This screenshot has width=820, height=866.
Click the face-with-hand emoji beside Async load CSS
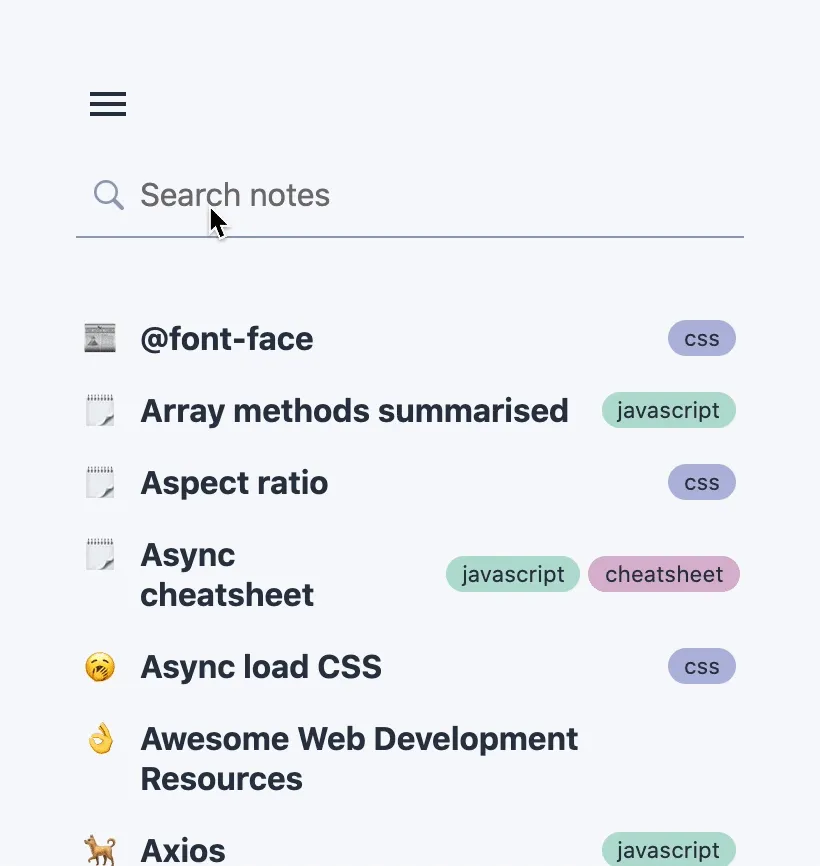[x=100, y=666]
